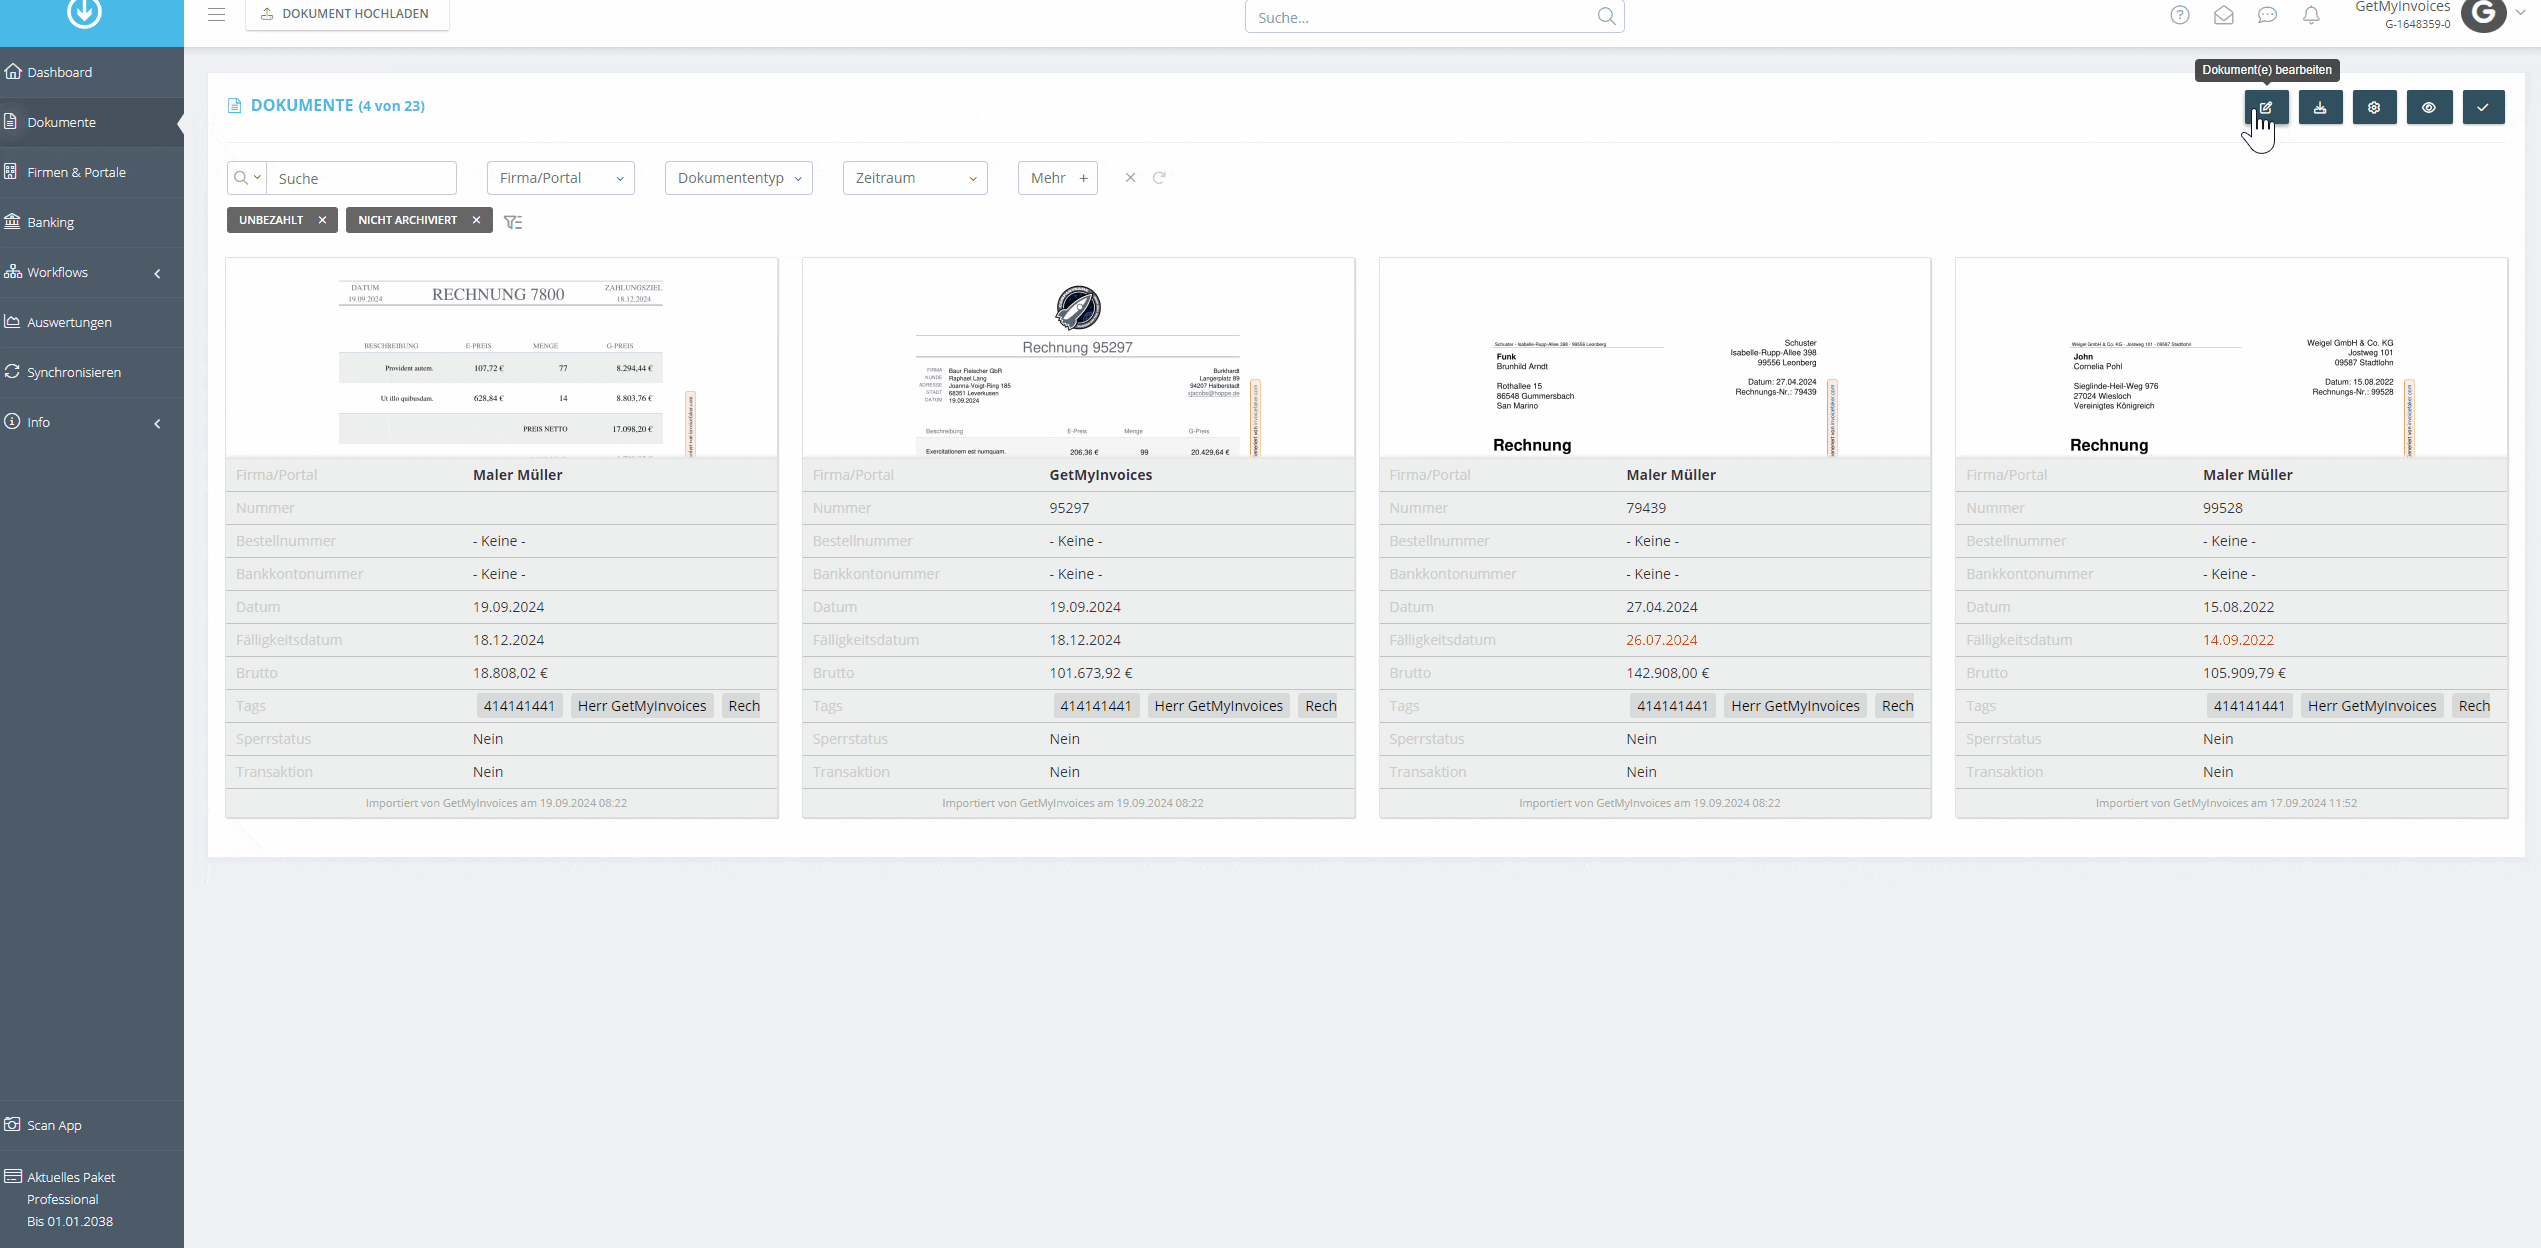The height and width of the screenshot is (1248, 2541).
Task: Open the view settings gear icon
Action: pos(2374,107)
